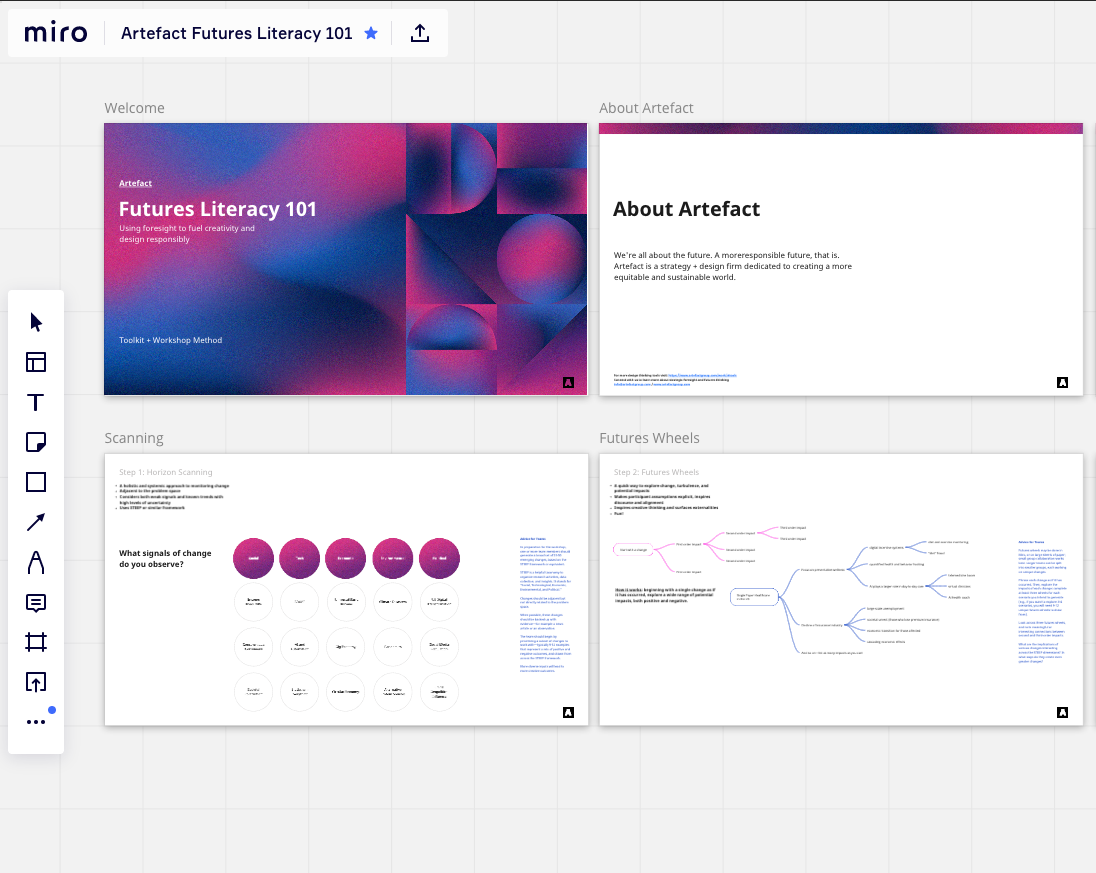
Task: Select the Scanning frame title
Action: tap(134, 438)
